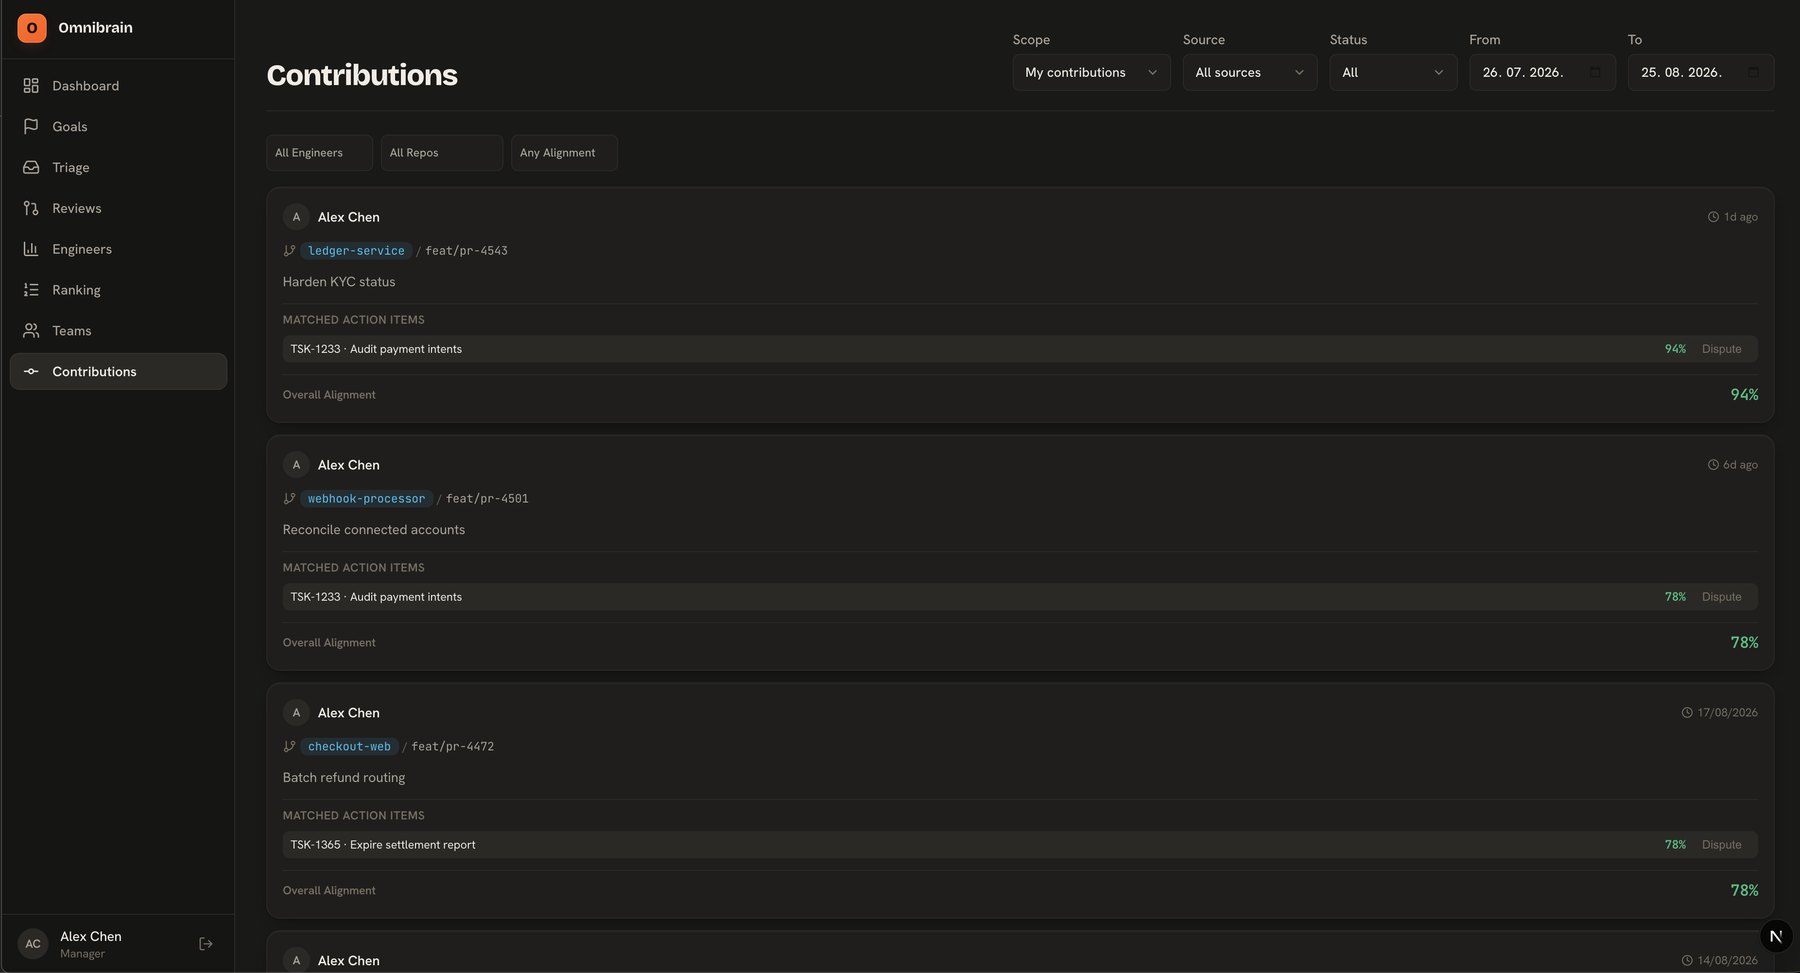Click the round N badge icon
The height and width of the screenshot is (973, 1800).
click(x=1775, y=937)
